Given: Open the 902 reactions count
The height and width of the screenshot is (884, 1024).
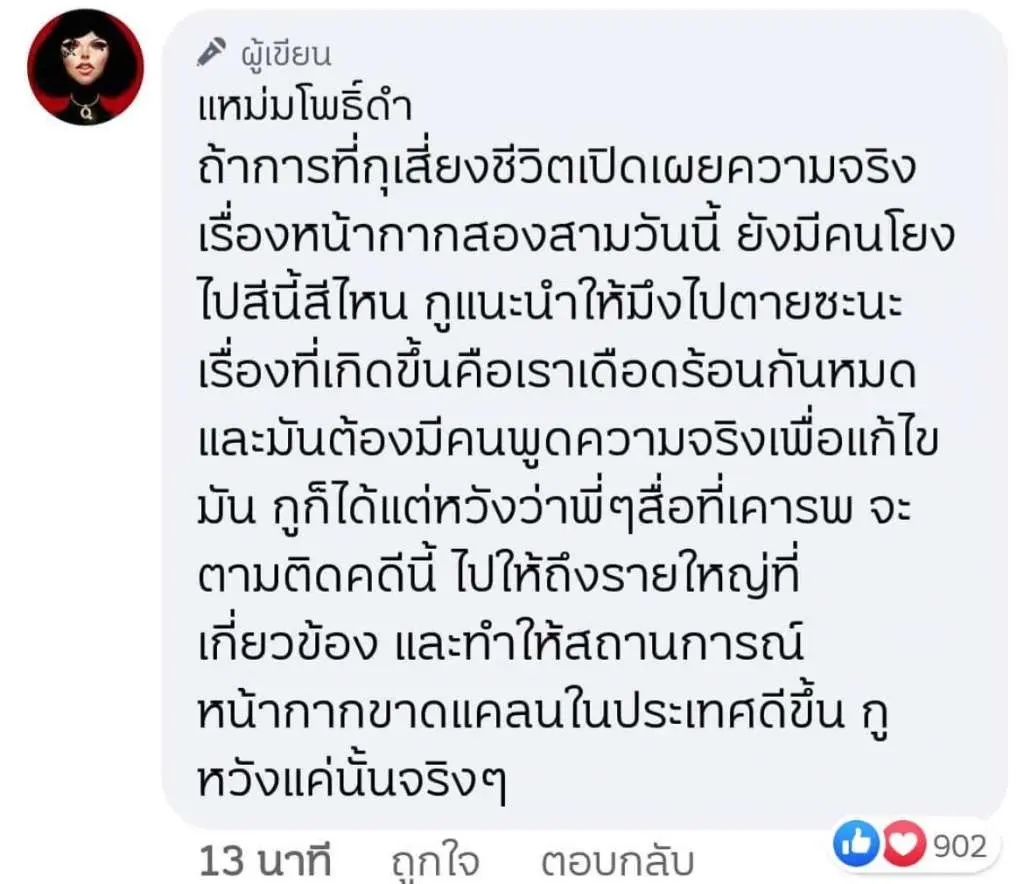Looking at the screenshot, I should point(959,846).
